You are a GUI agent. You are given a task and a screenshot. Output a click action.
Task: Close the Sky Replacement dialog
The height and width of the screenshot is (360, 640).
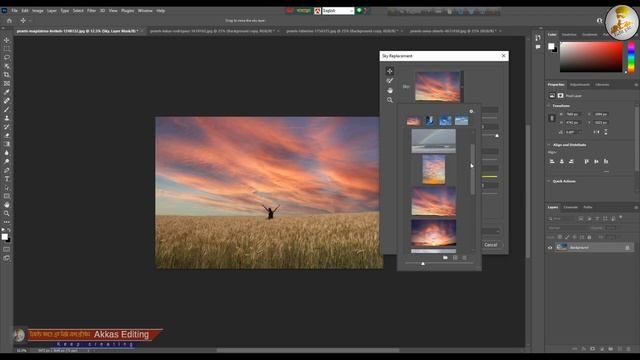tap(503, 56)
